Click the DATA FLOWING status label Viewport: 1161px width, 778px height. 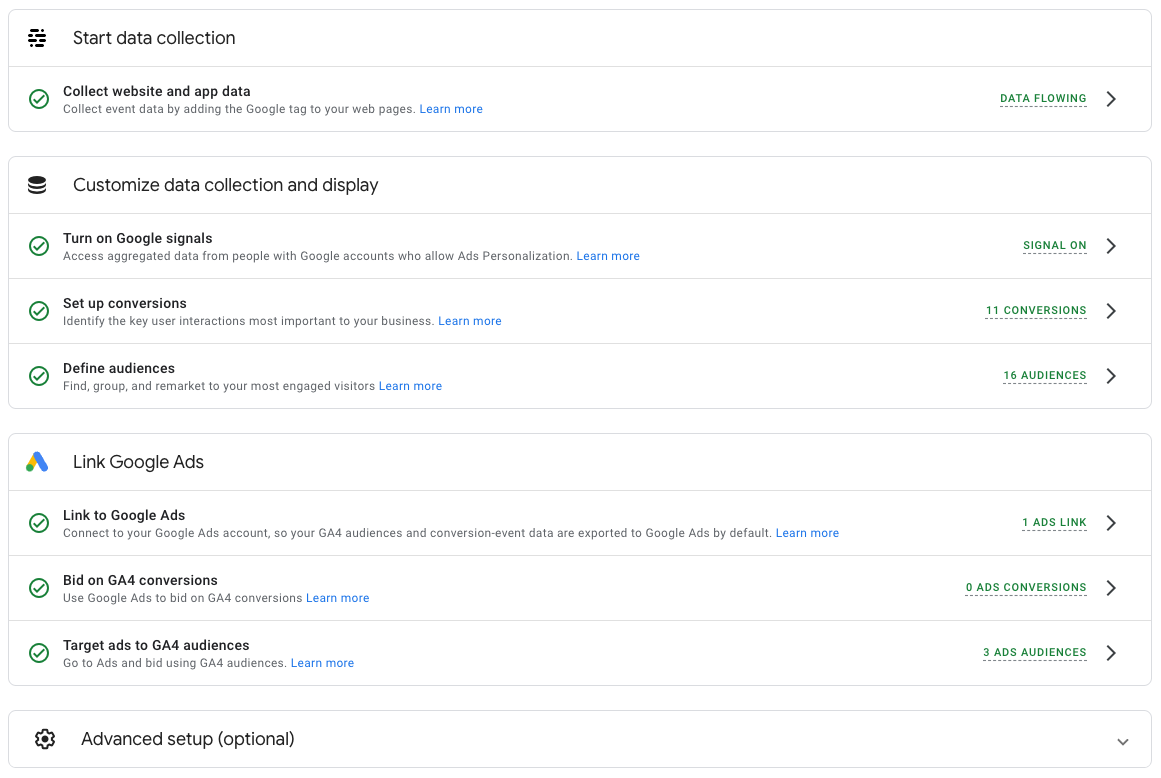(1043, 99)
